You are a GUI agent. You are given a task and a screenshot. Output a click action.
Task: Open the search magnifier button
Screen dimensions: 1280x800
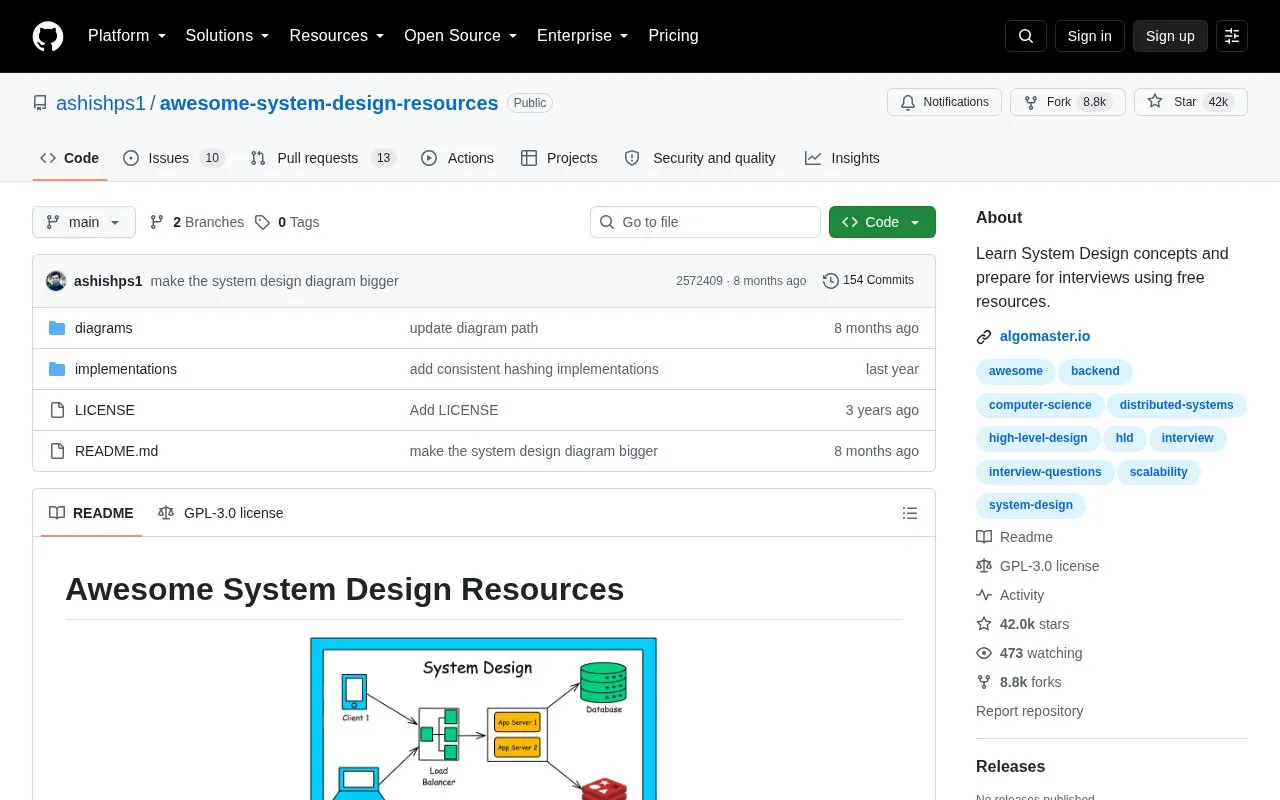point(1026,36)
